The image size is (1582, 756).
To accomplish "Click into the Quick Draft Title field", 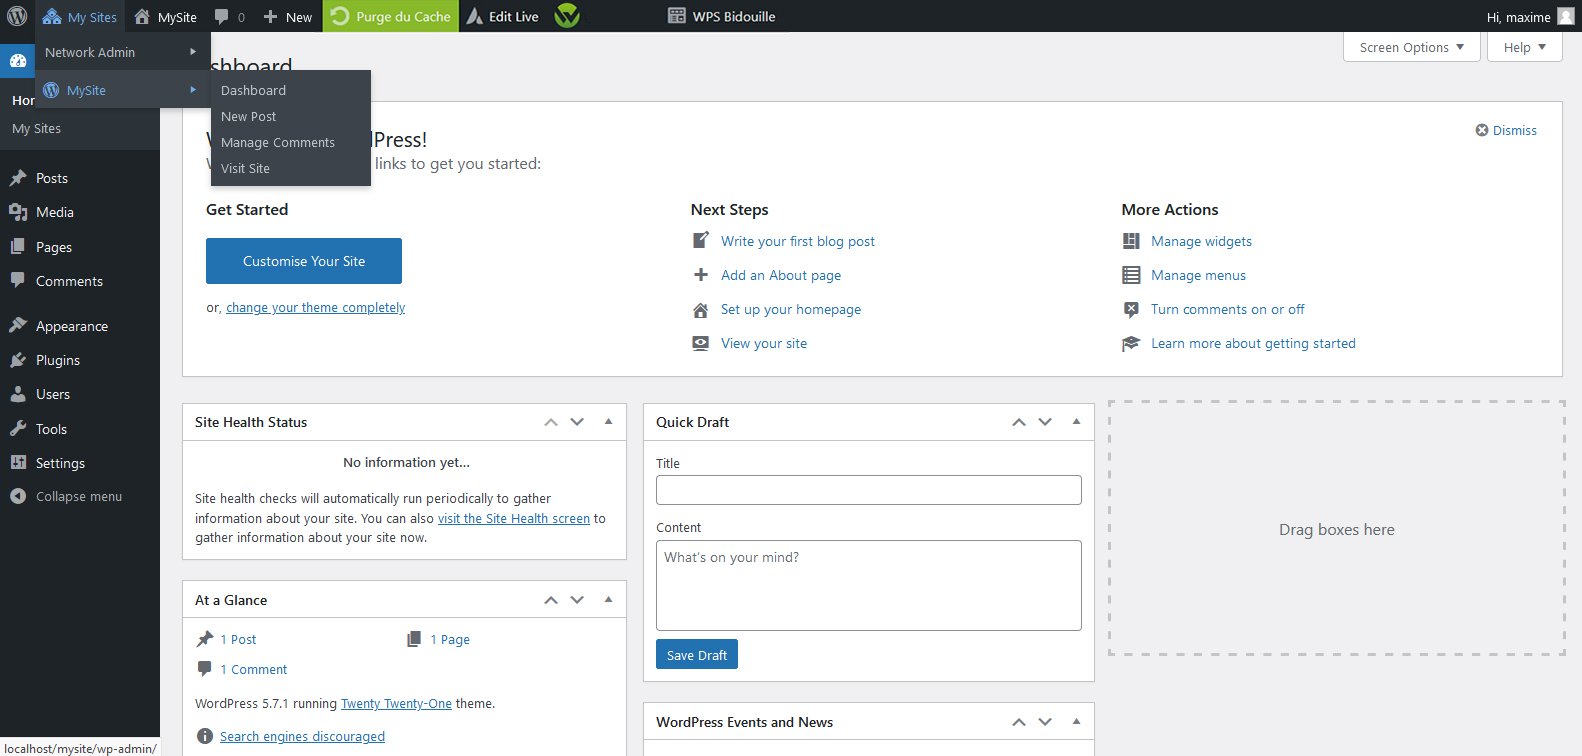I will point(868,490).
